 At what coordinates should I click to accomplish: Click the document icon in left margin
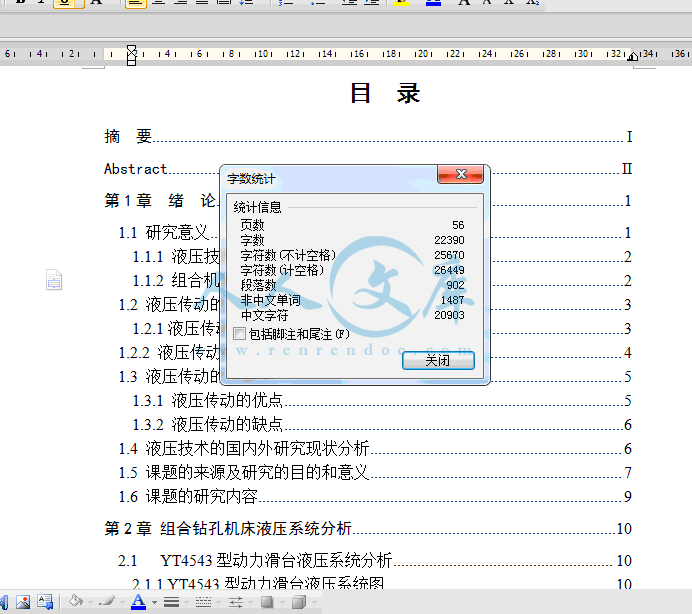click(x=54, y=279)
